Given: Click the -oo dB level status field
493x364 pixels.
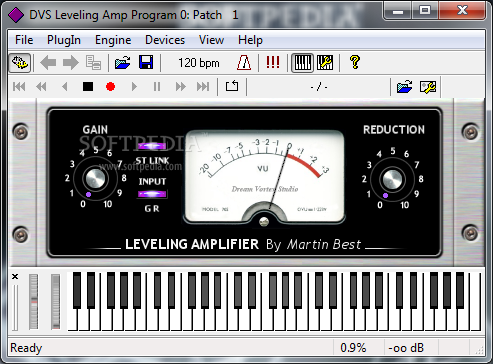Looking at the screenshot, I should click(406, 348).
